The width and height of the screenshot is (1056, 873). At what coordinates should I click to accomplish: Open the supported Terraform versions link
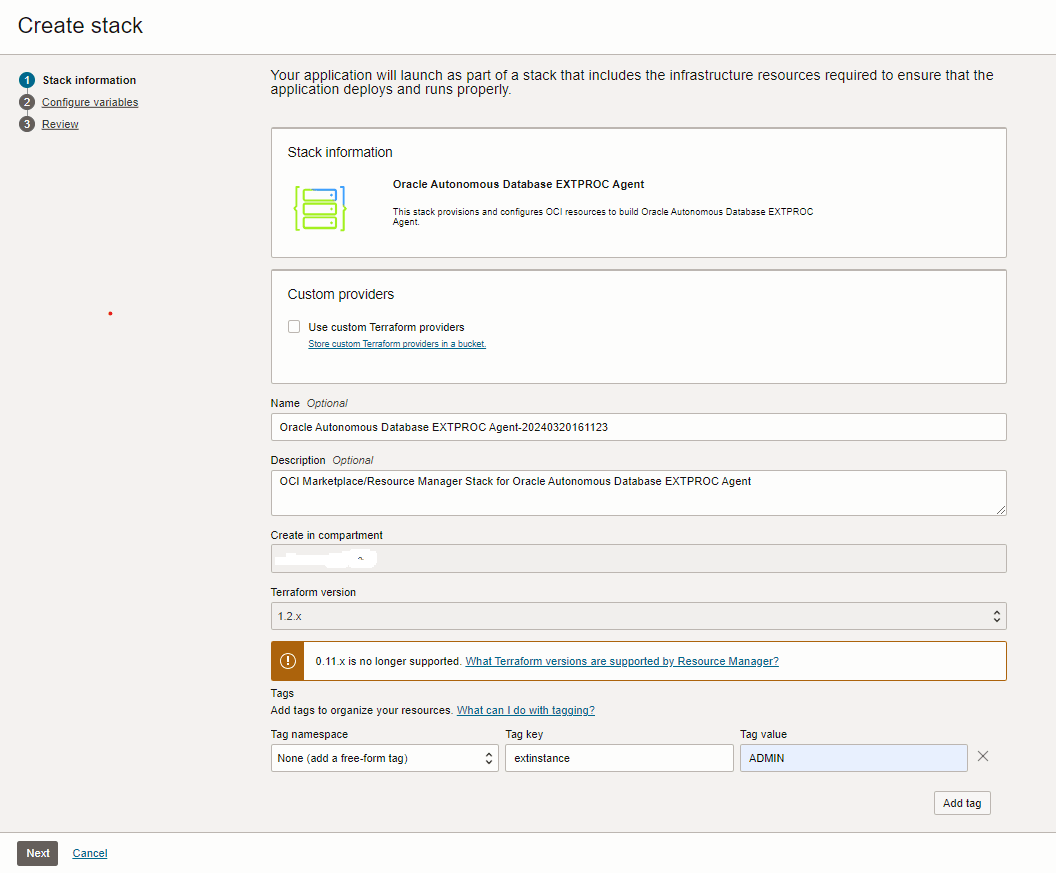pos(621,661)
